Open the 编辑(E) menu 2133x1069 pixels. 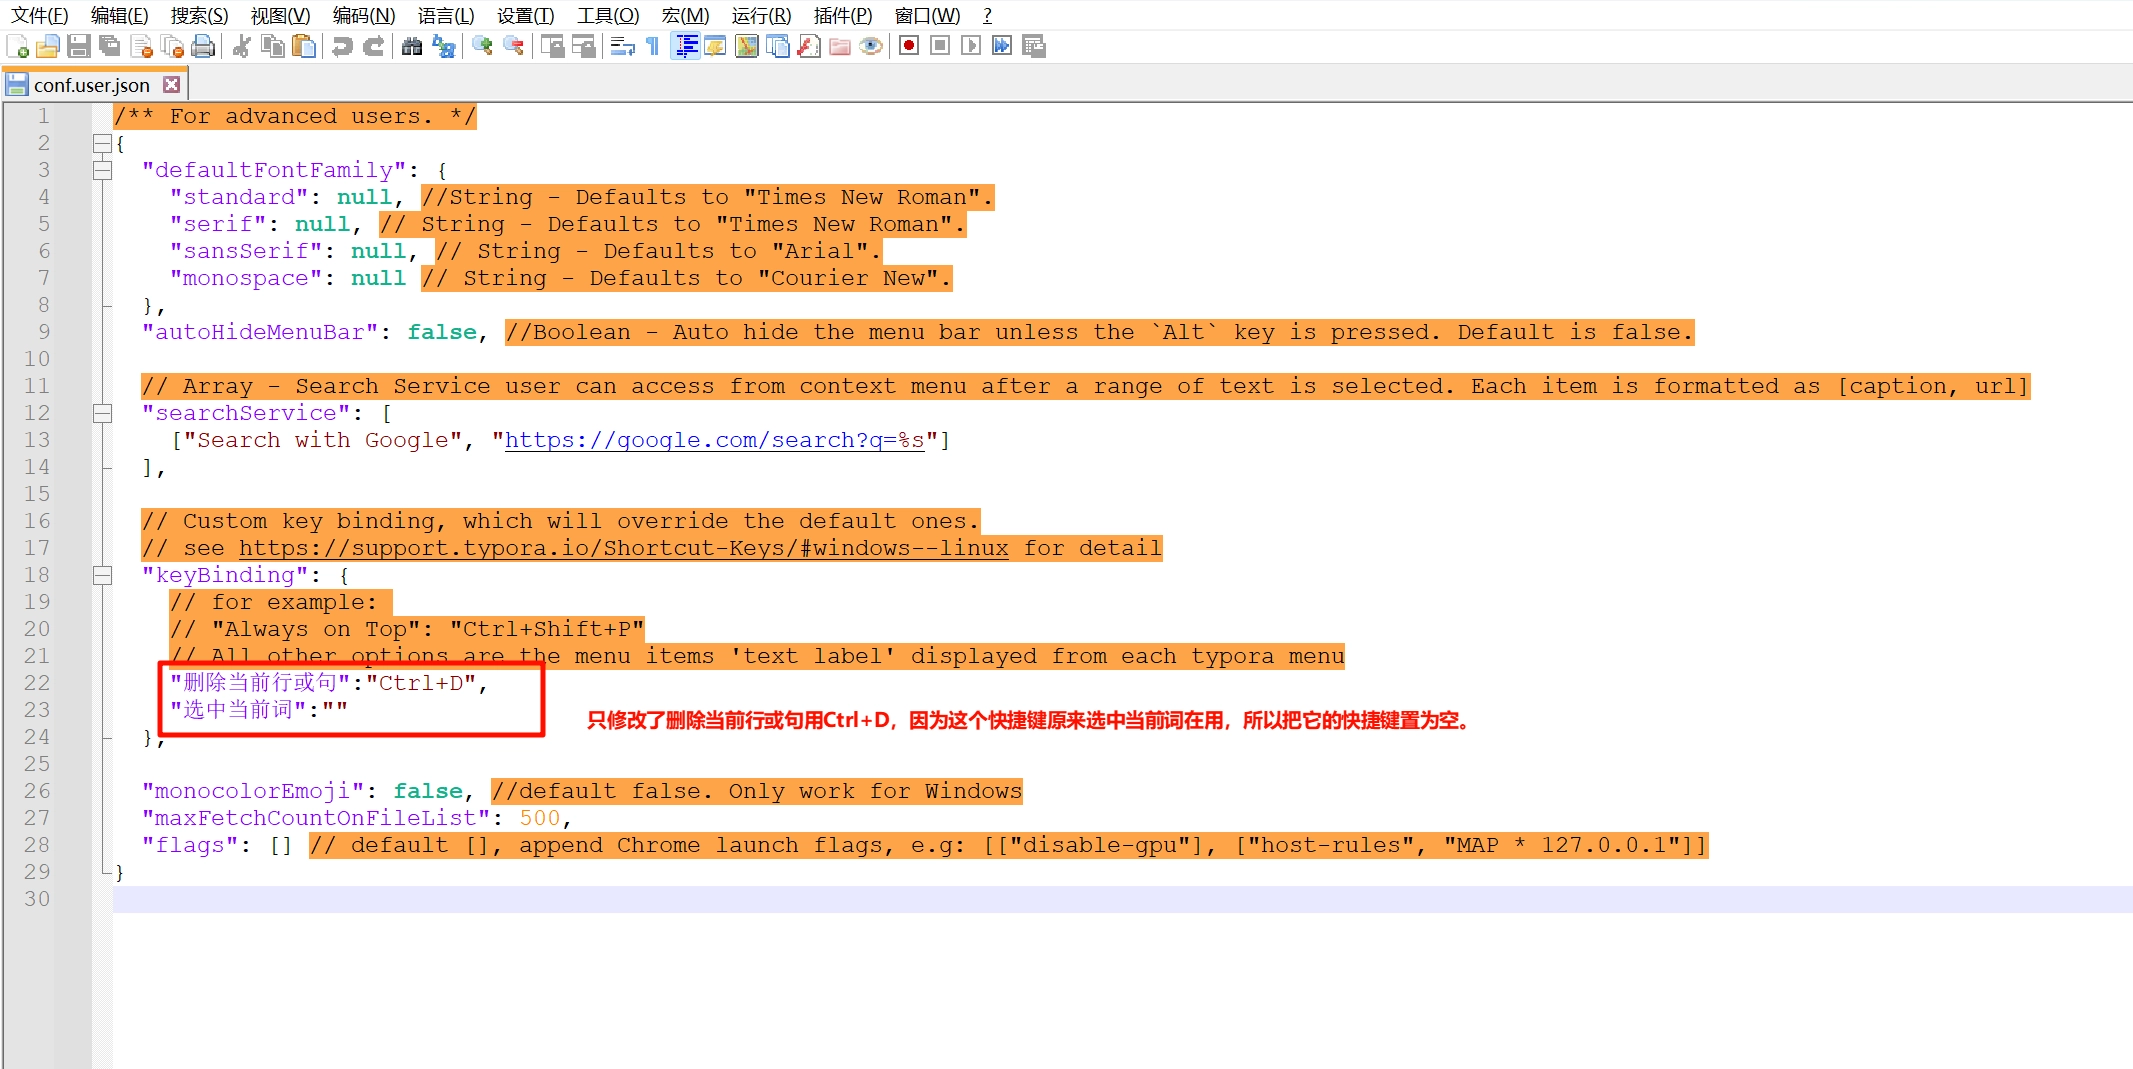coord(119,15)
